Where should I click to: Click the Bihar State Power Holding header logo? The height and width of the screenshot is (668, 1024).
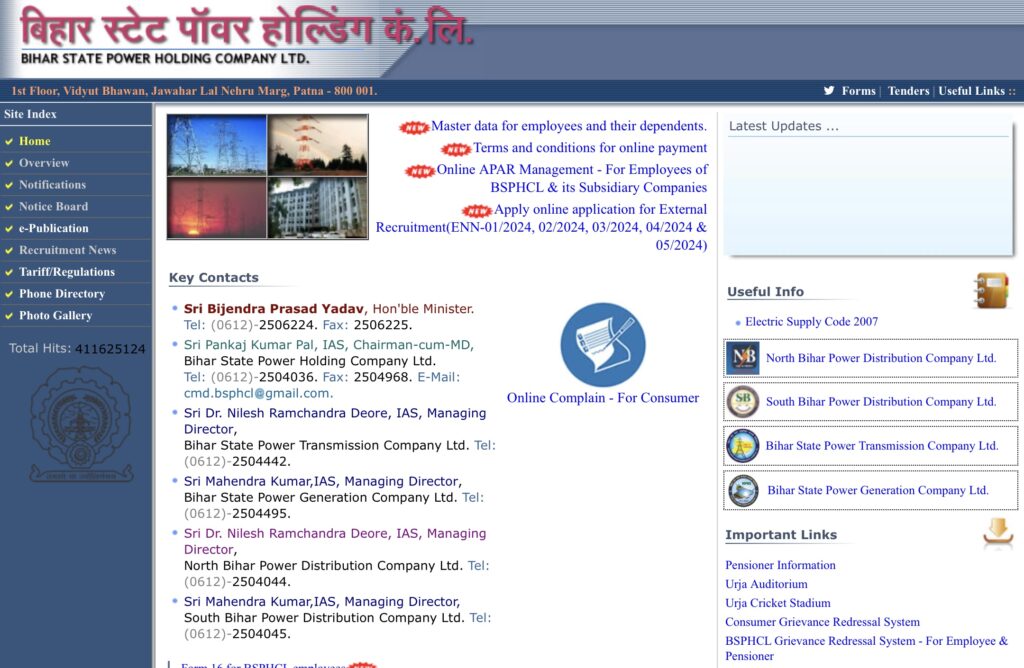point(247,36)
